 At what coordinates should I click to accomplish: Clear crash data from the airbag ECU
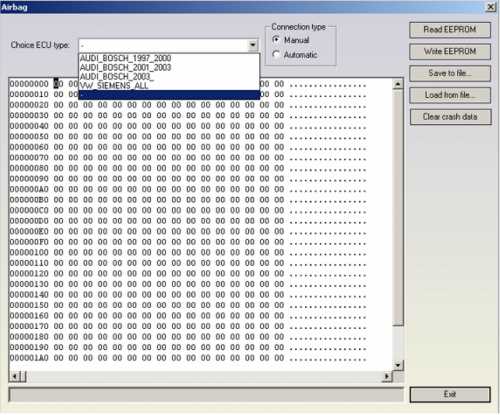450,117
